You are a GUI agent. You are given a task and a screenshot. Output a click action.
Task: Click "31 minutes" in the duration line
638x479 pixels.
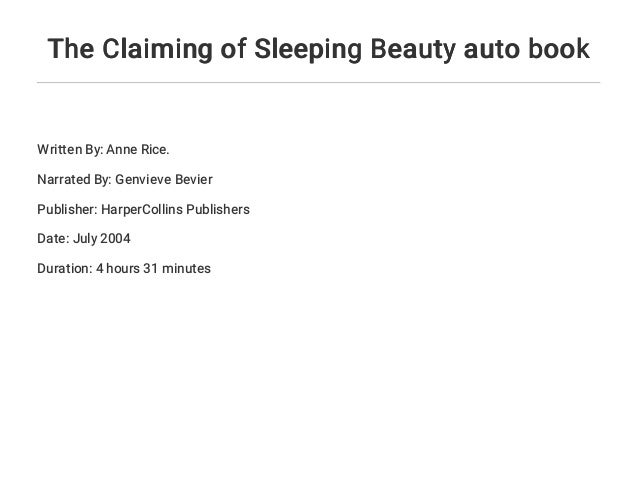point(177,269)
